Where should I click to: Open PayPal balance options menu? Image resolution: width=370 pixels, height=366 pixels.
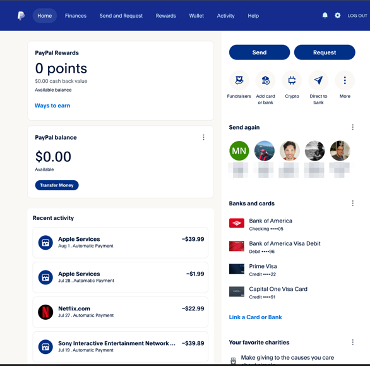(x=203, y=137)
